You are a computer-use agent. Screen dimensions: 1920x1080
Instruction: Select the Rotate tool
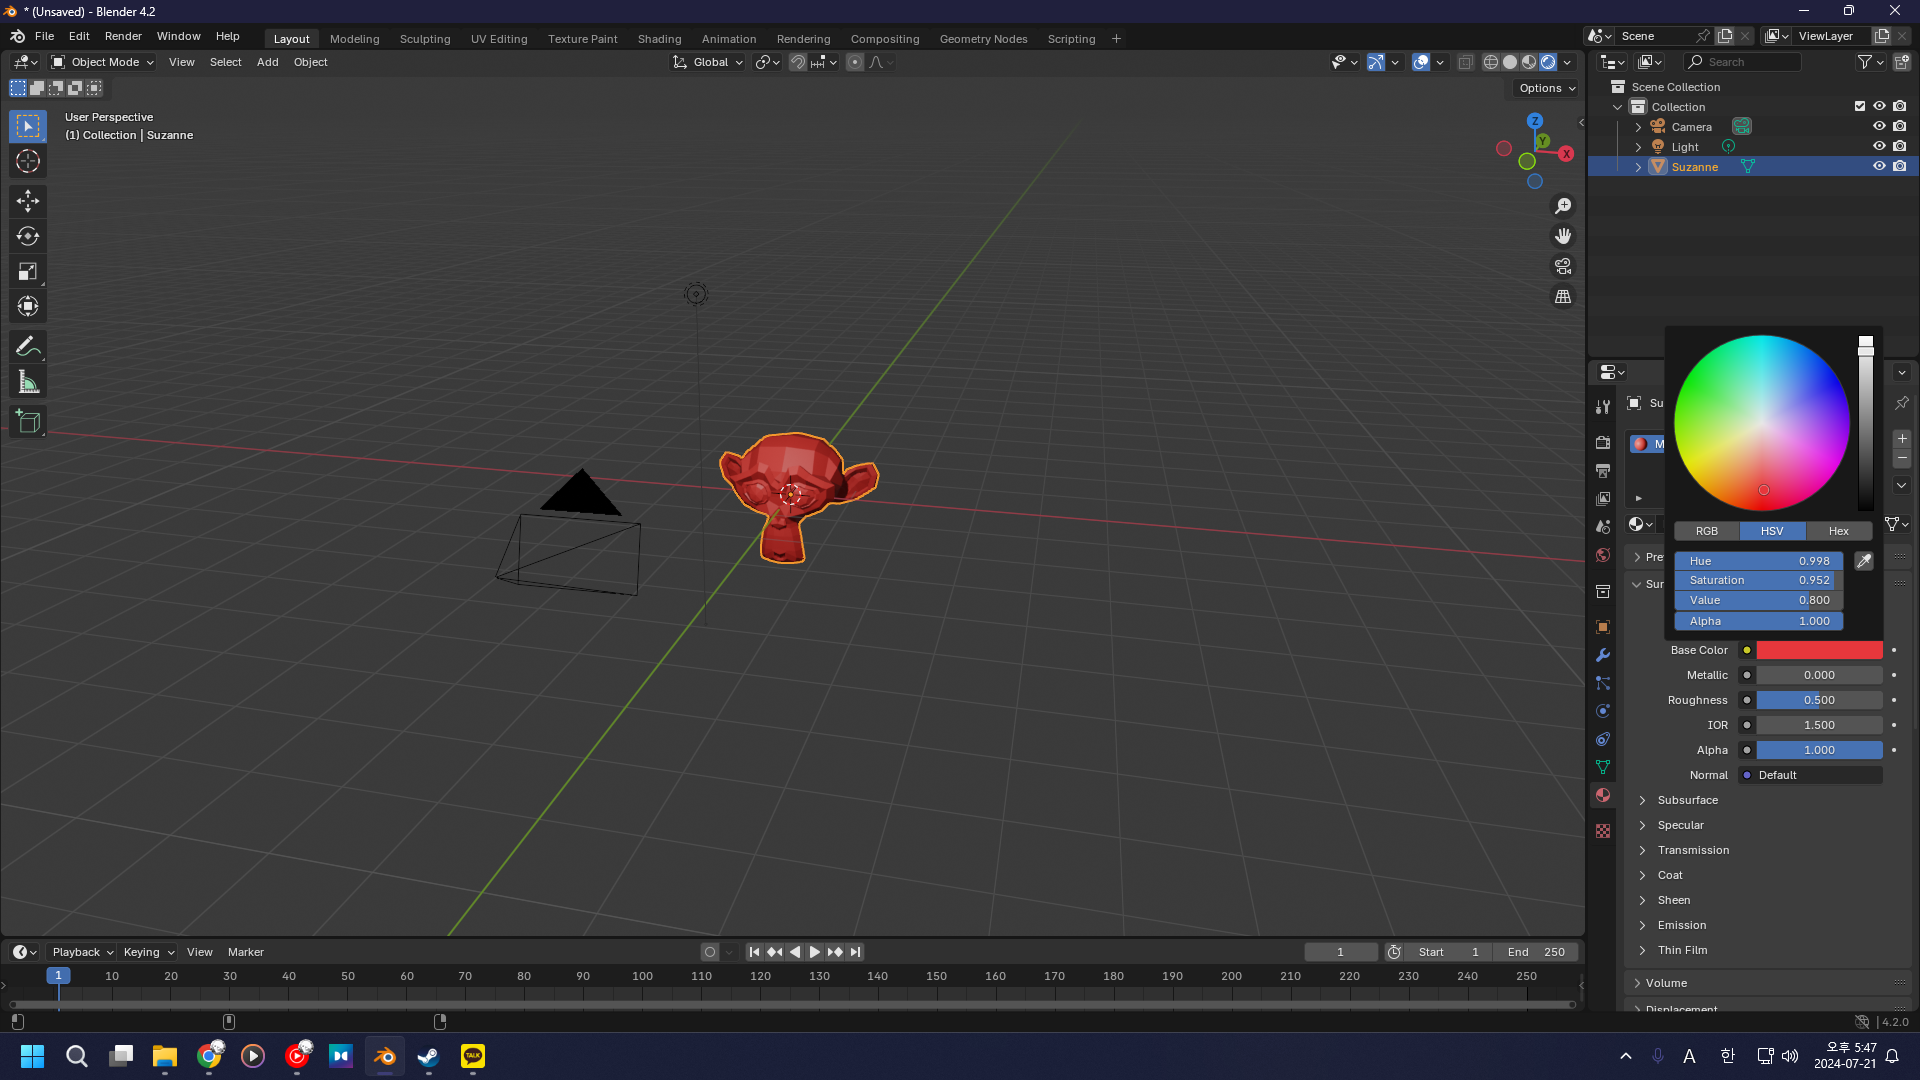click(28, 236)
